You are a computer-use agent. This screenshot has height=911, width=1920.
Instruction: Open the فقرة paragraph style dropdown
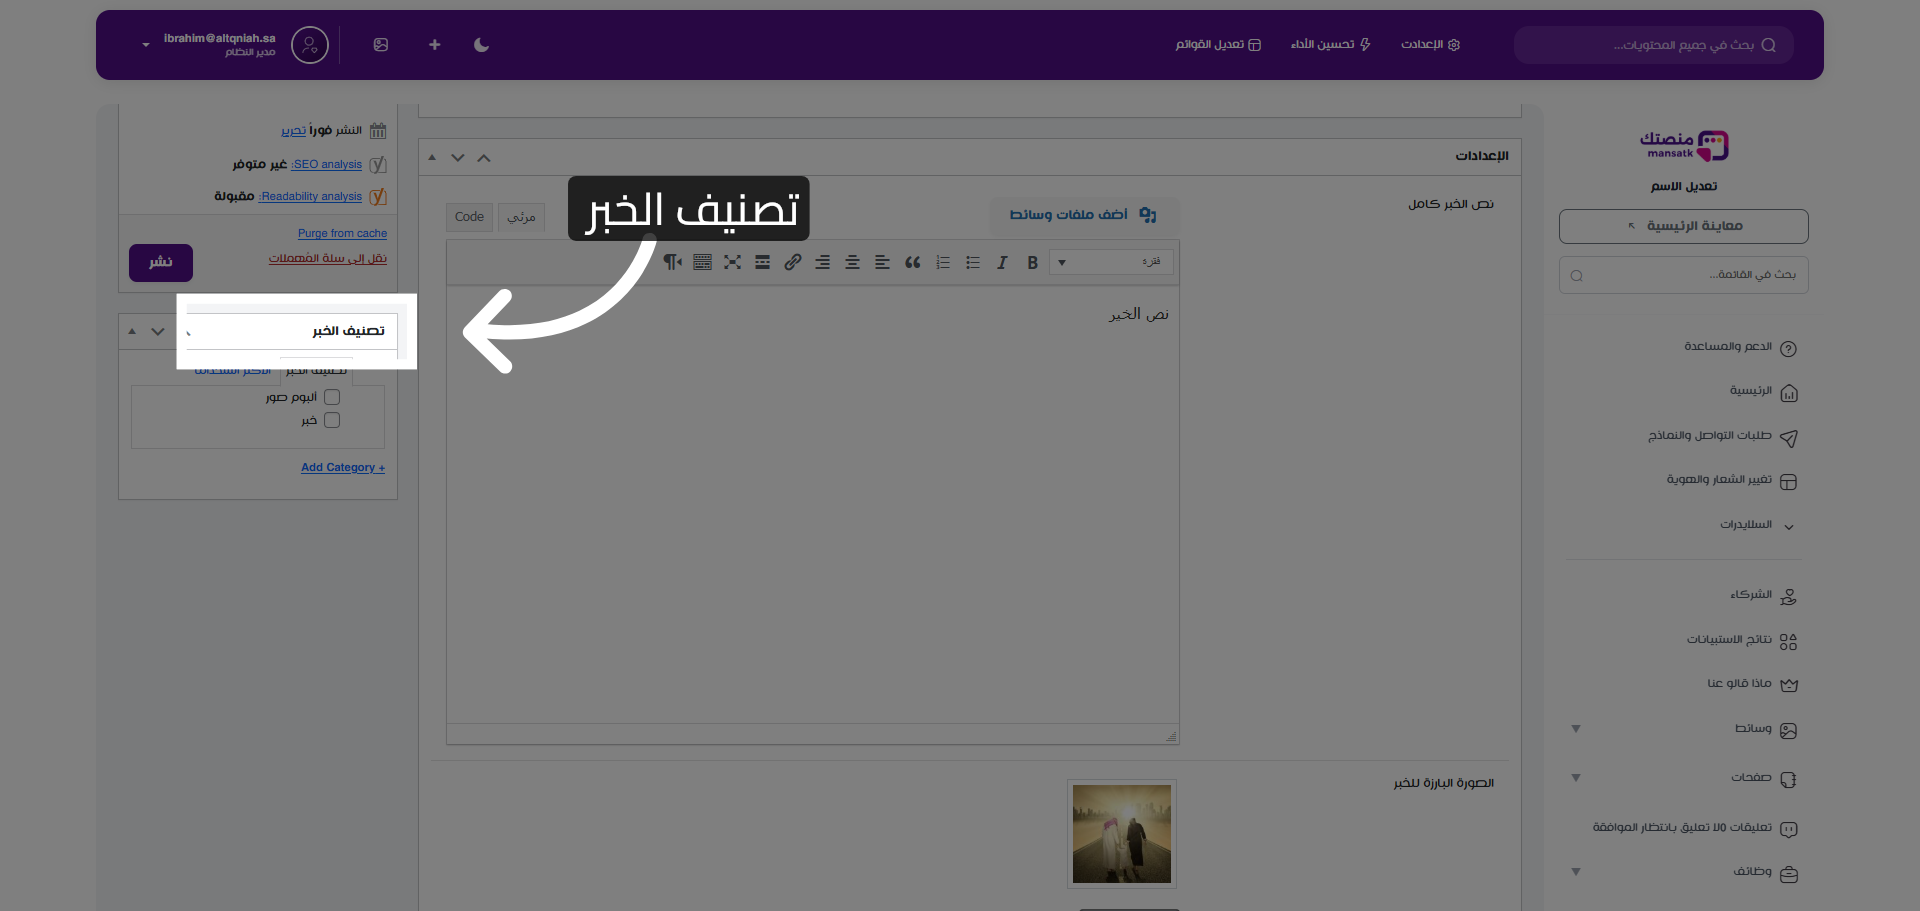point(1110,262)
